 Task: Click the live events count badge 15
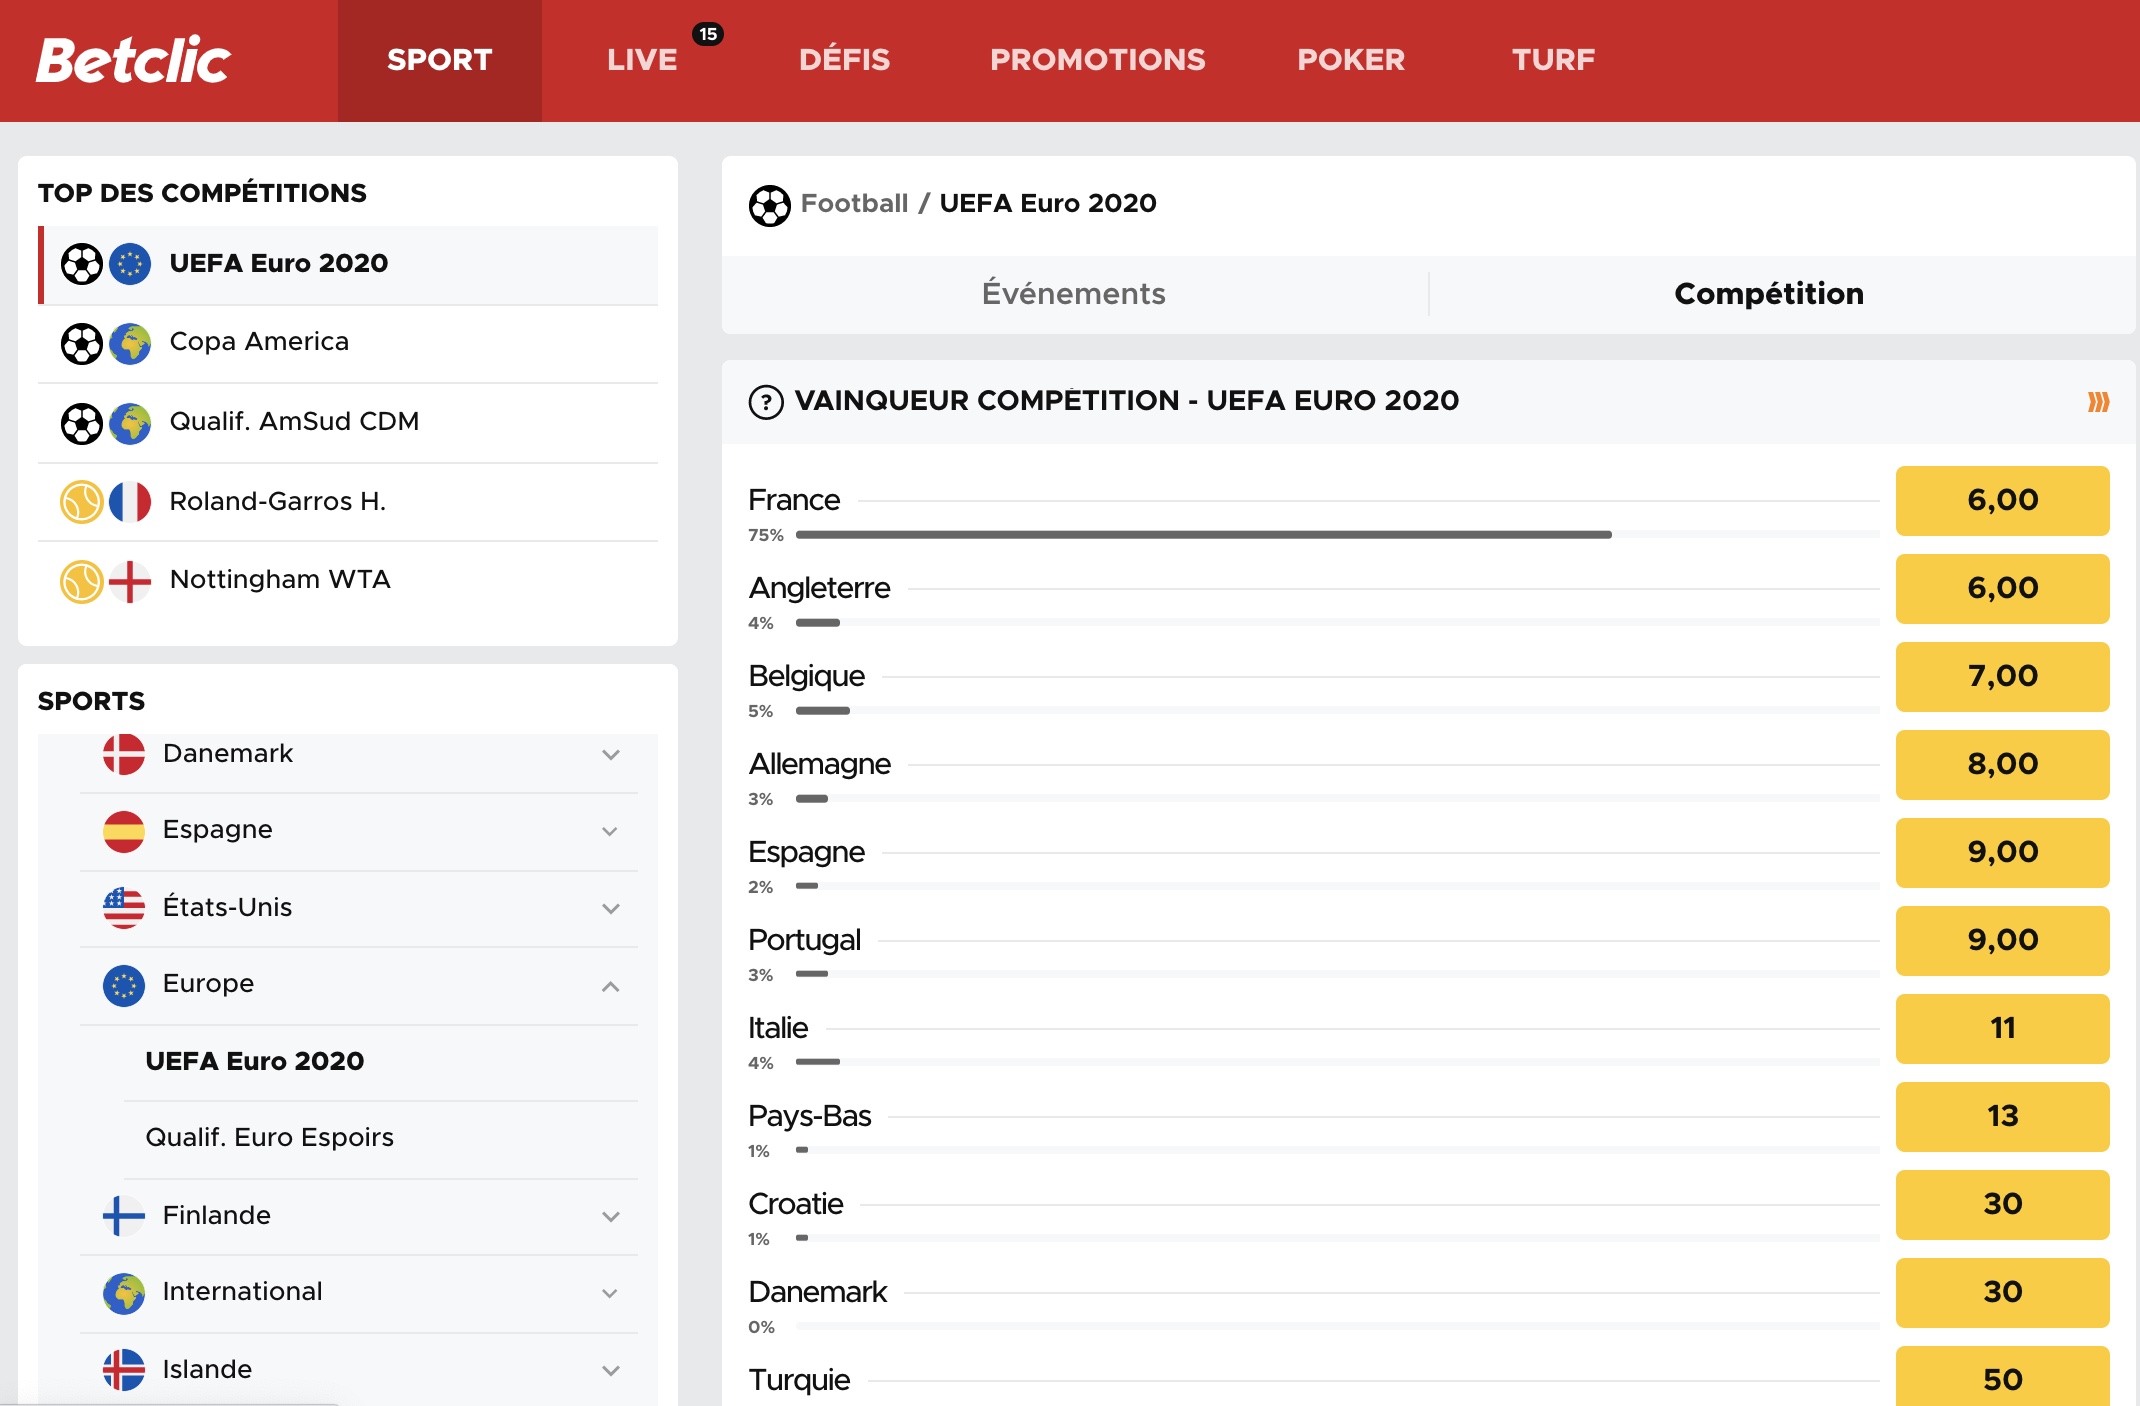pyautogui.click(x=708, y=34)
